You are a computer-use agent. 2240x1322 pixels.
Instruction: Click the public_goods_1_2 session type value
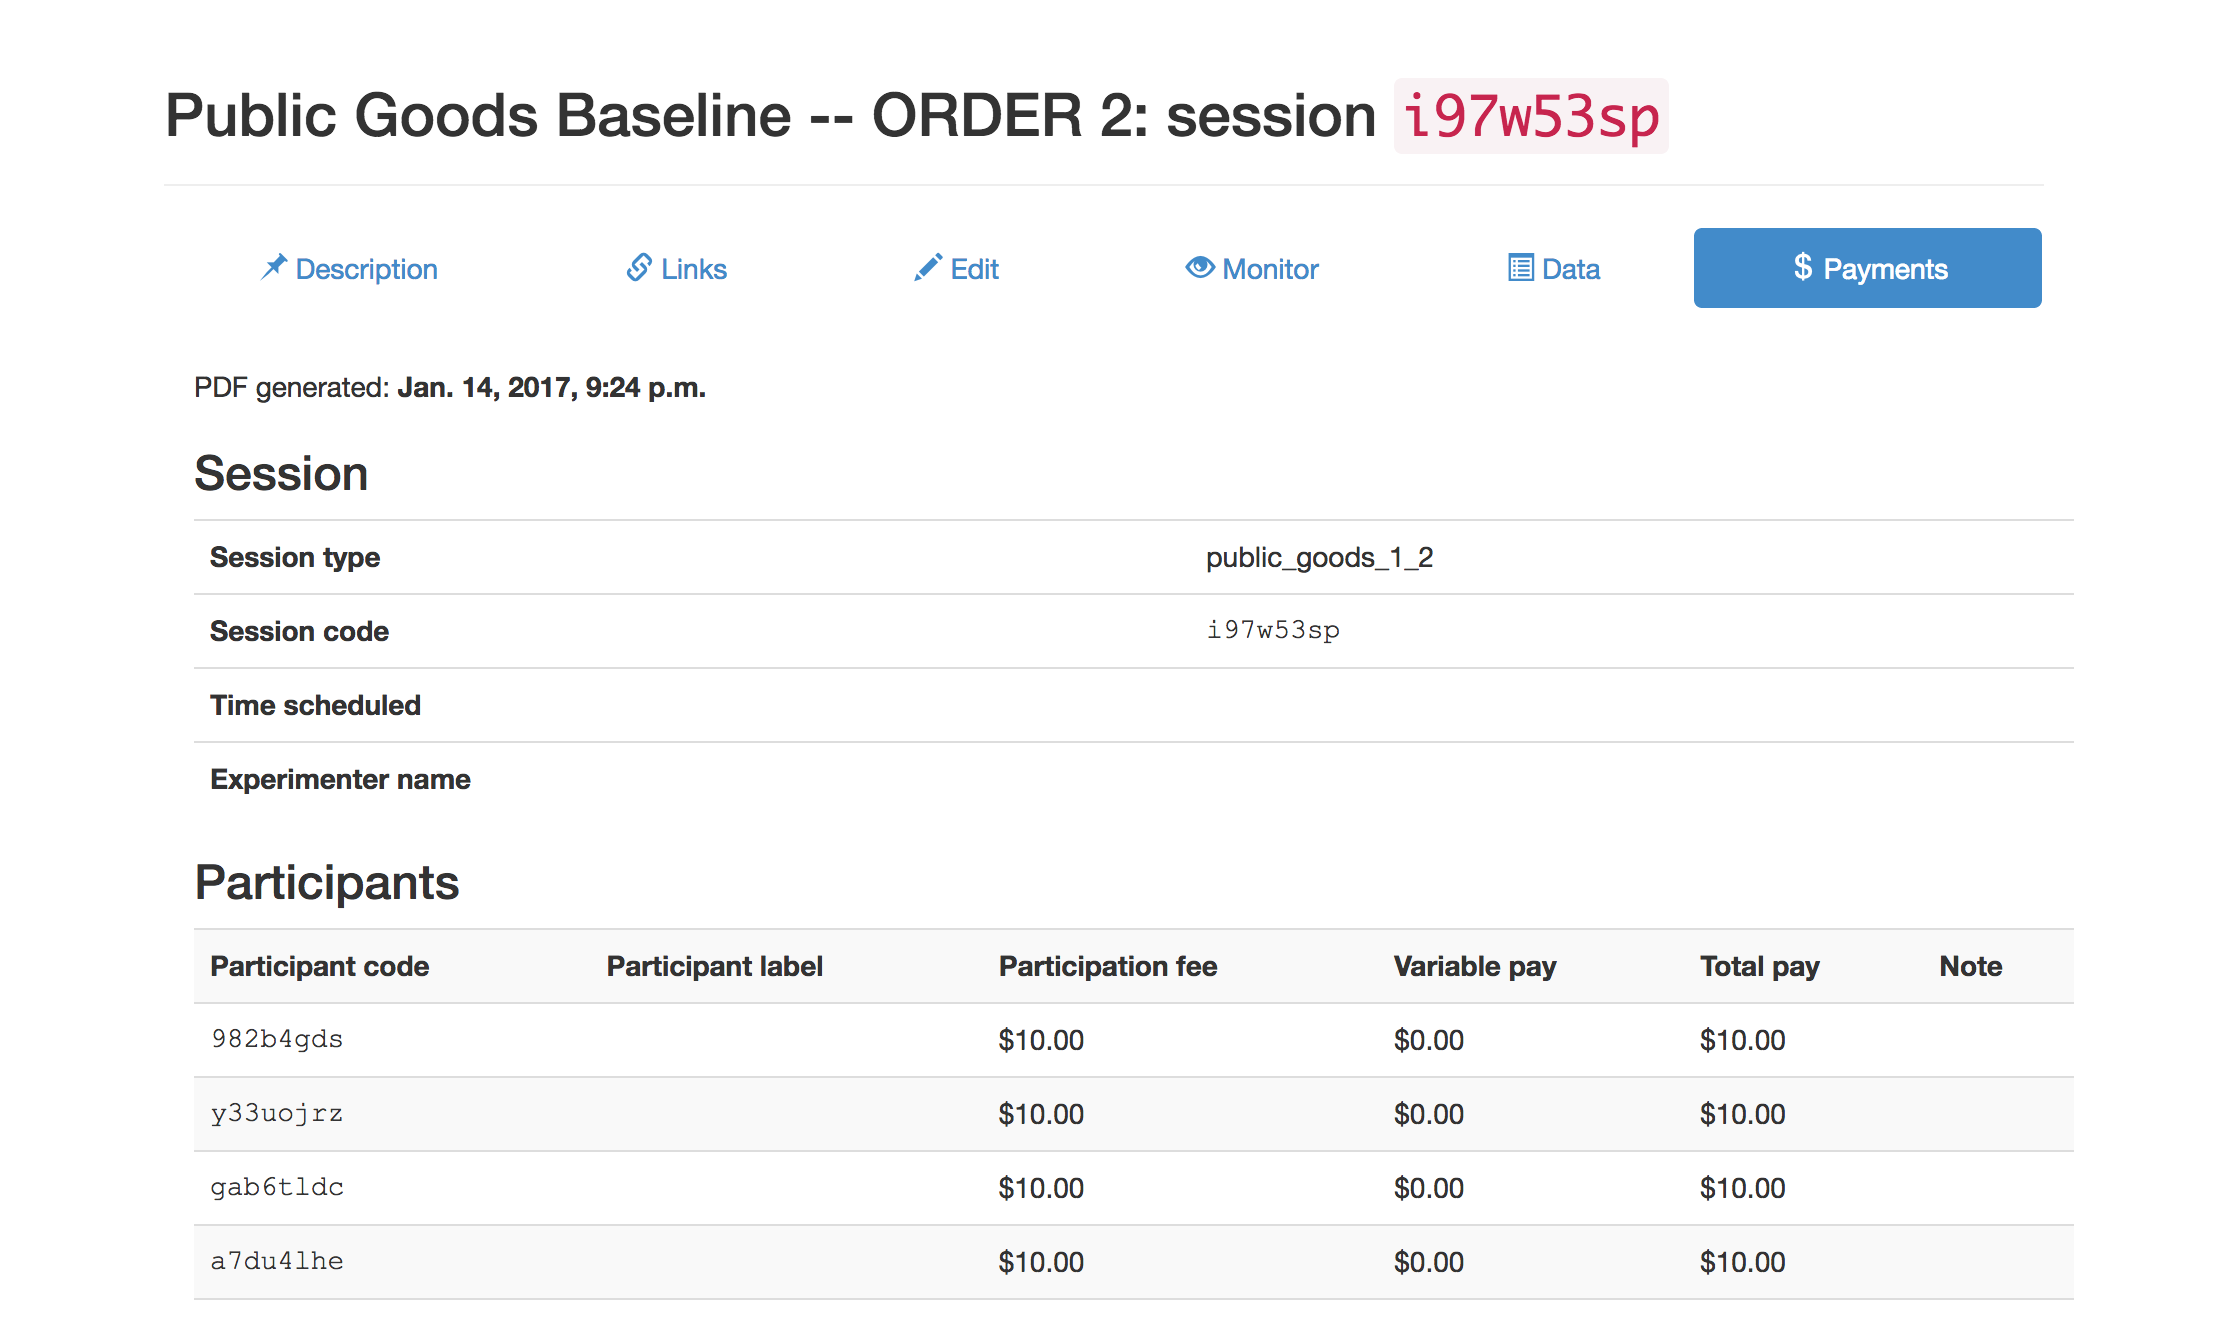coord(1319,557)
